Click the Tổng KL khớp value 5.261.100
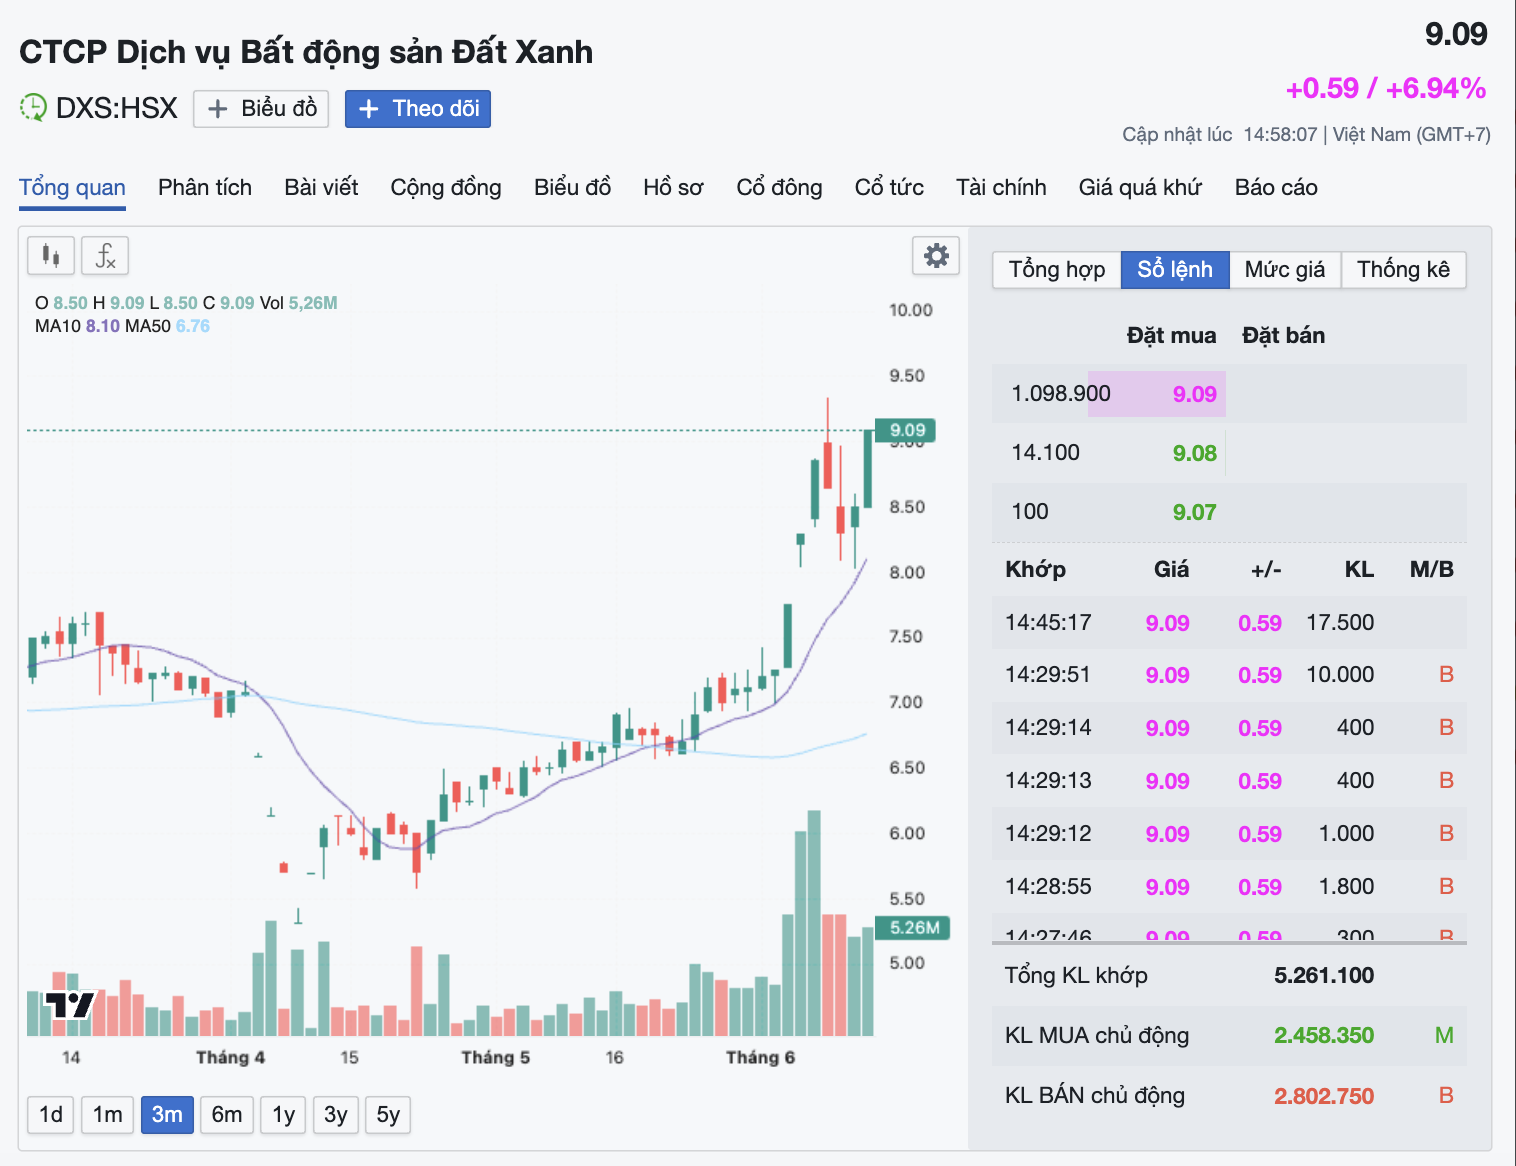The height and width of the screenshot is (1166, 1516). pos(1324,976)
